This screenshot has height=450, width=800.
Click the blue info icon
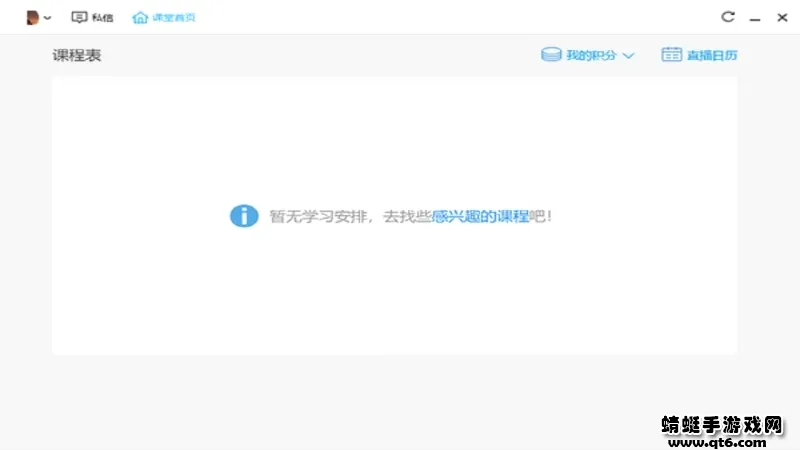coord(244,216)
